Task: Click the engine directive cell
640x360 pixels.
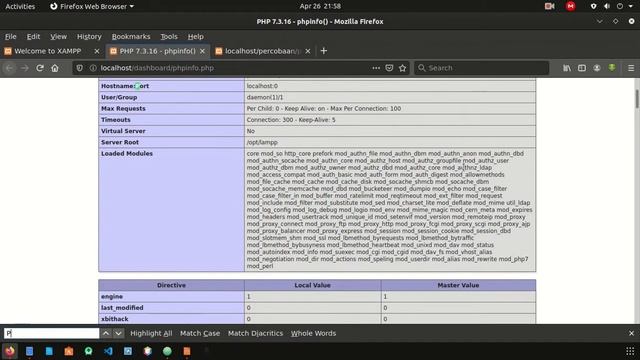Action: [x=171, y=297]
